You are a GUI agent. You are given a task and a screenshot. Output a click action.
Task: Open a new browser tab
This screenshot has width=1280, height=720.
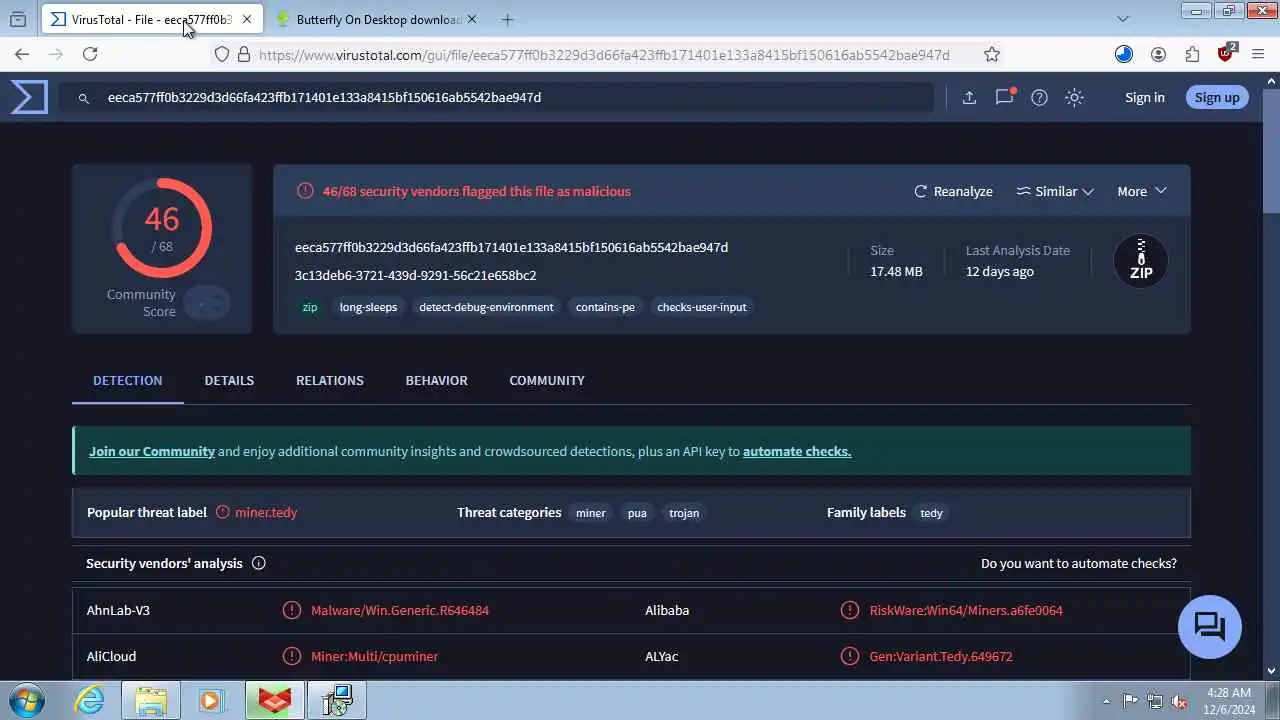pos(508,19)
